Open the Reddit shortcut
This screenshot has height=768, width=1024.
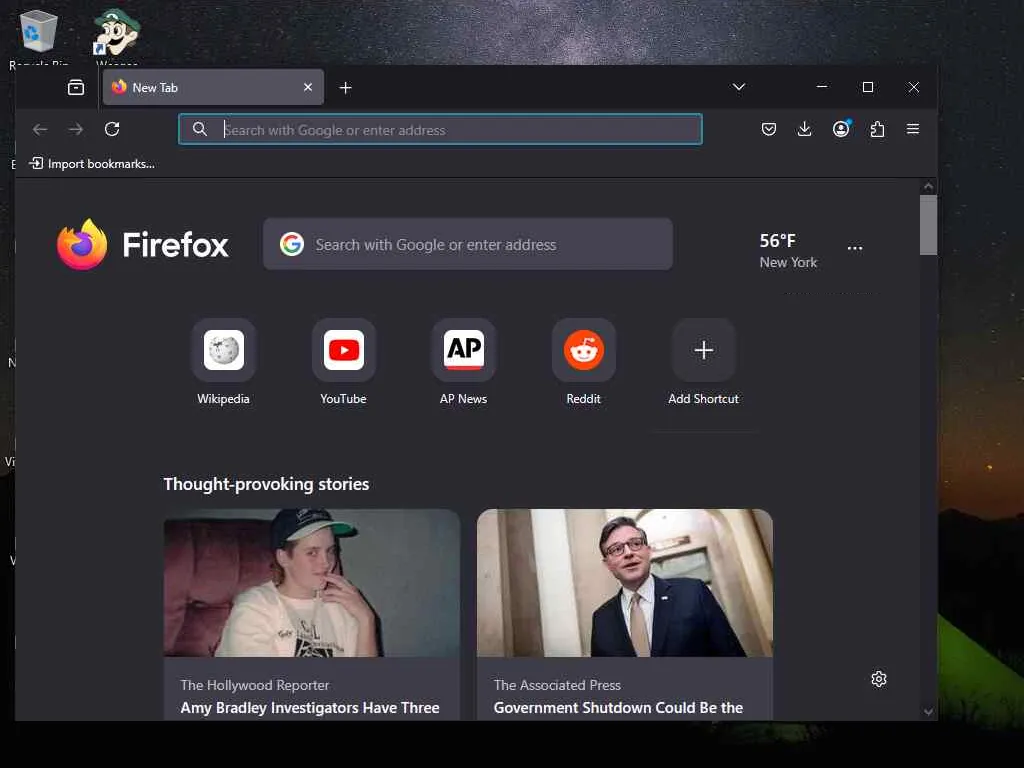coord(583,362)
